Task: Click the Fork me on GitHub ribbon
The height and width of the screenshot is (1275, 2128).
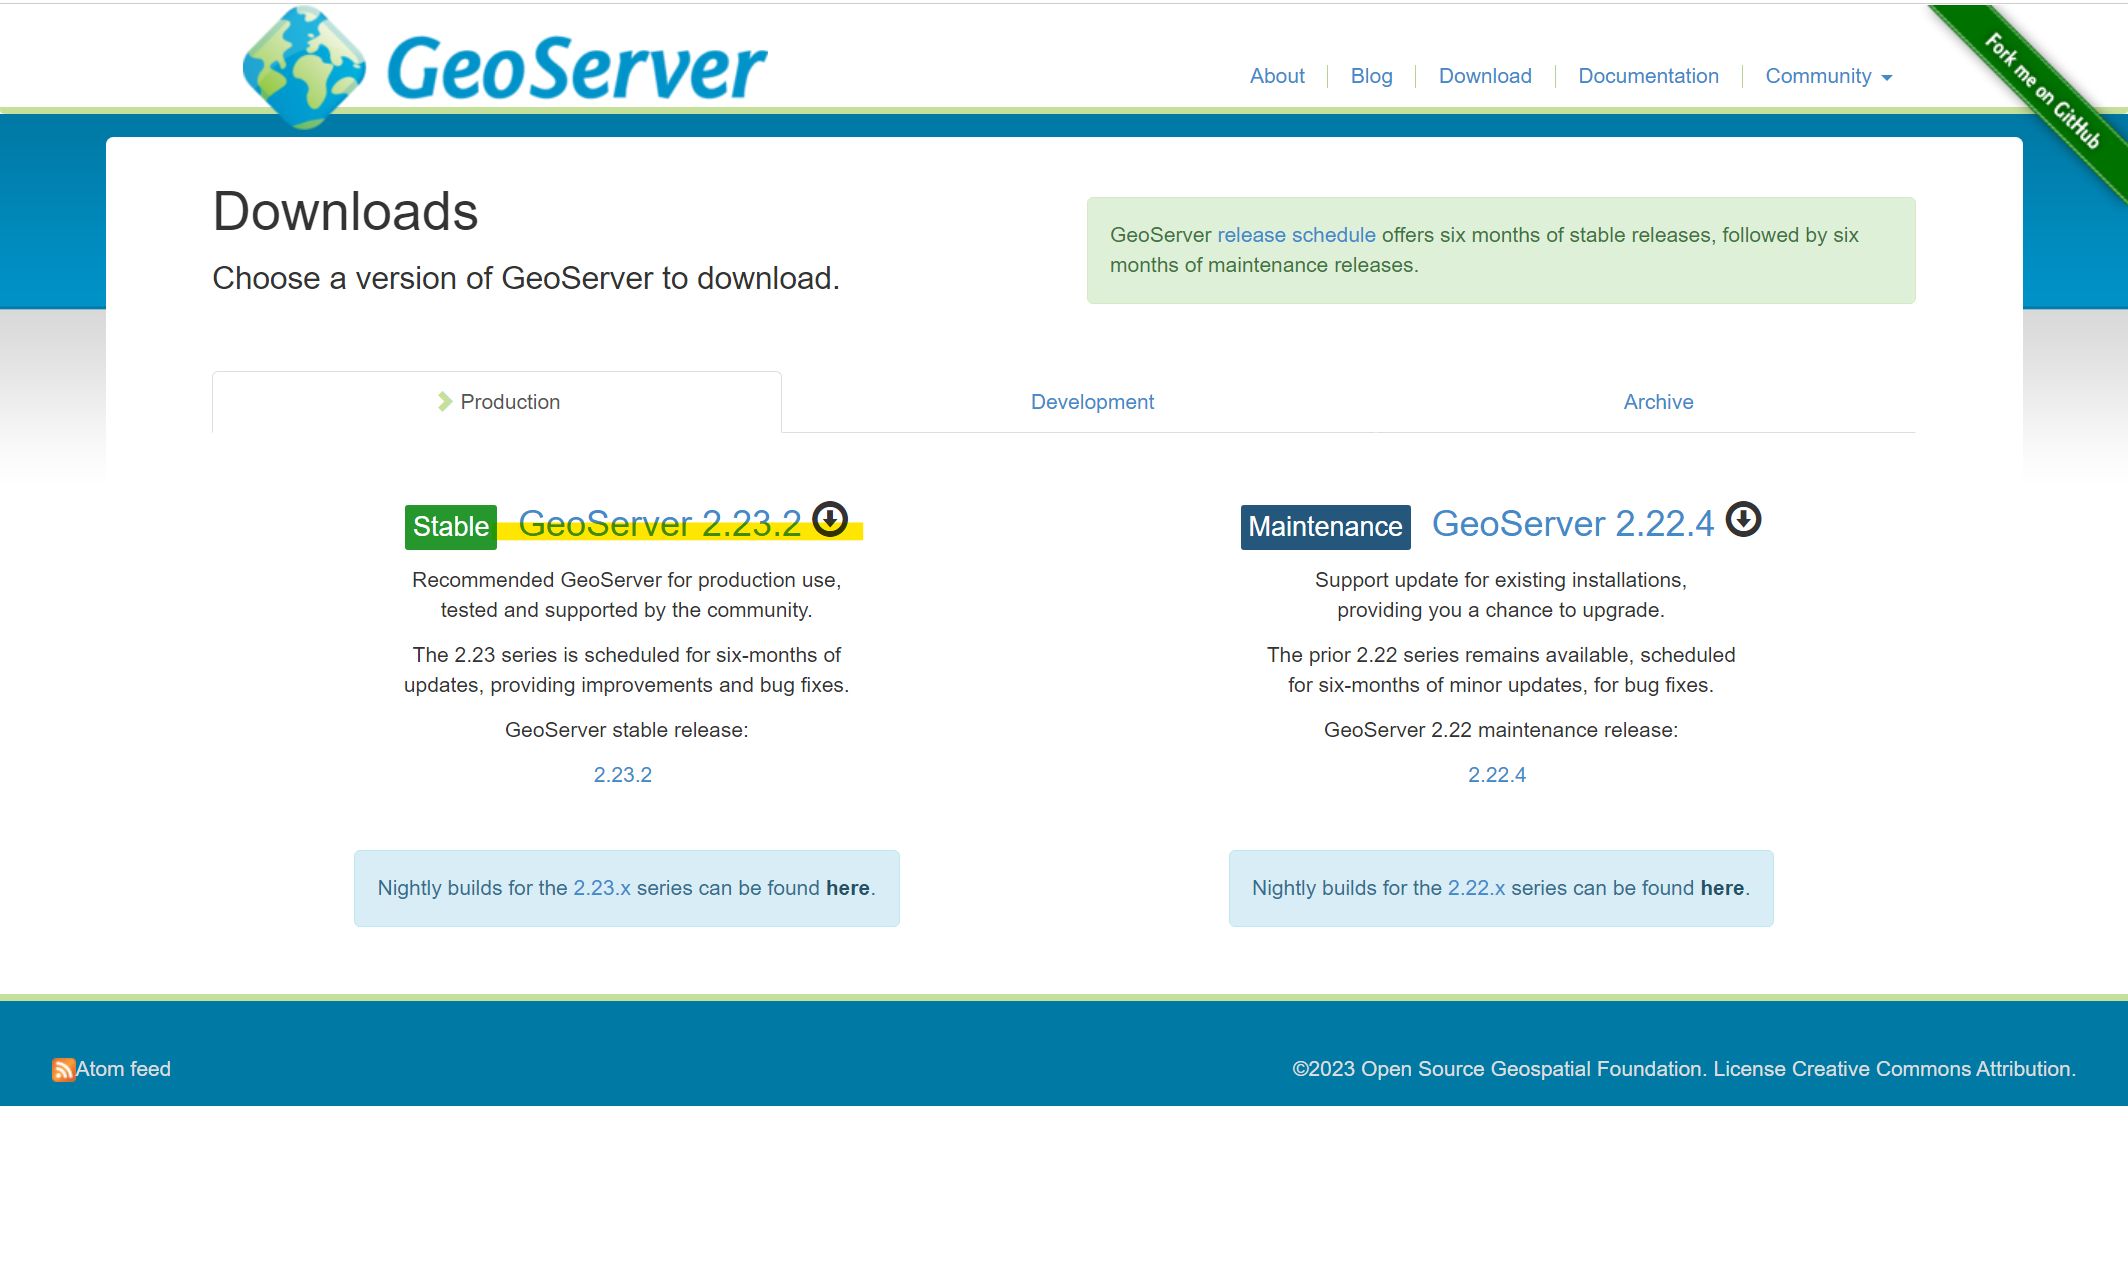Action: 2042,92
